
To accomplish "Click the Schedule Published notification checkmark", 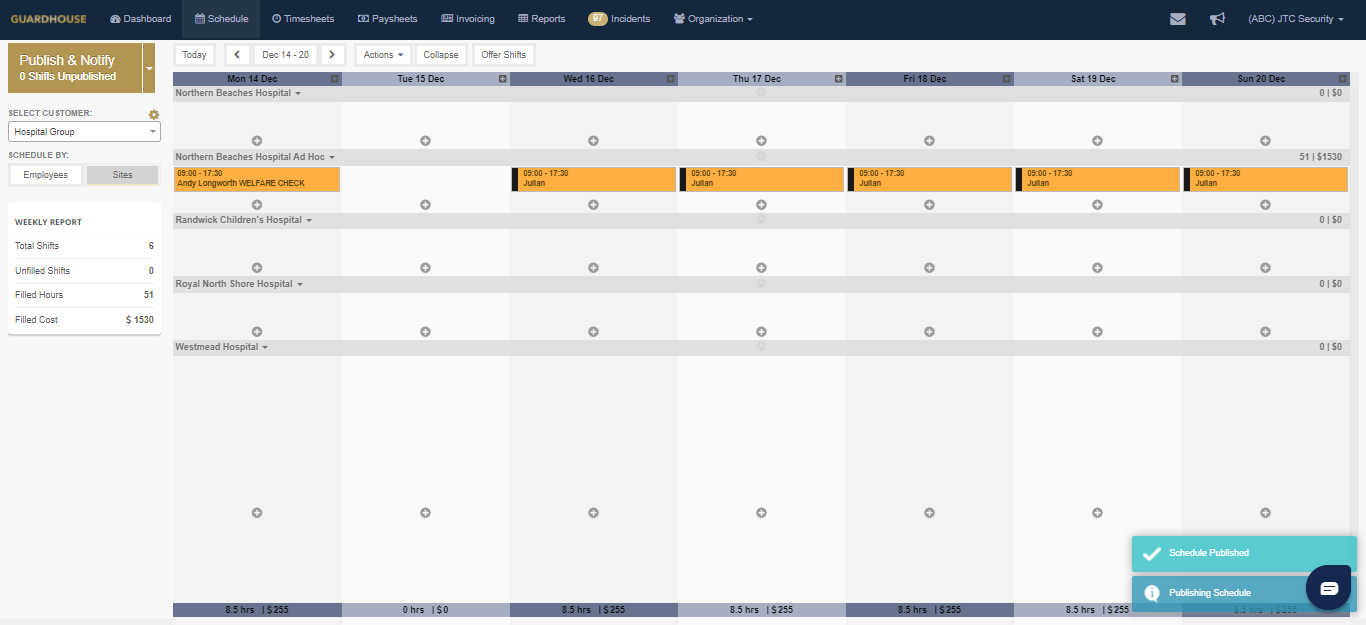I will [x=1152, y=553].
